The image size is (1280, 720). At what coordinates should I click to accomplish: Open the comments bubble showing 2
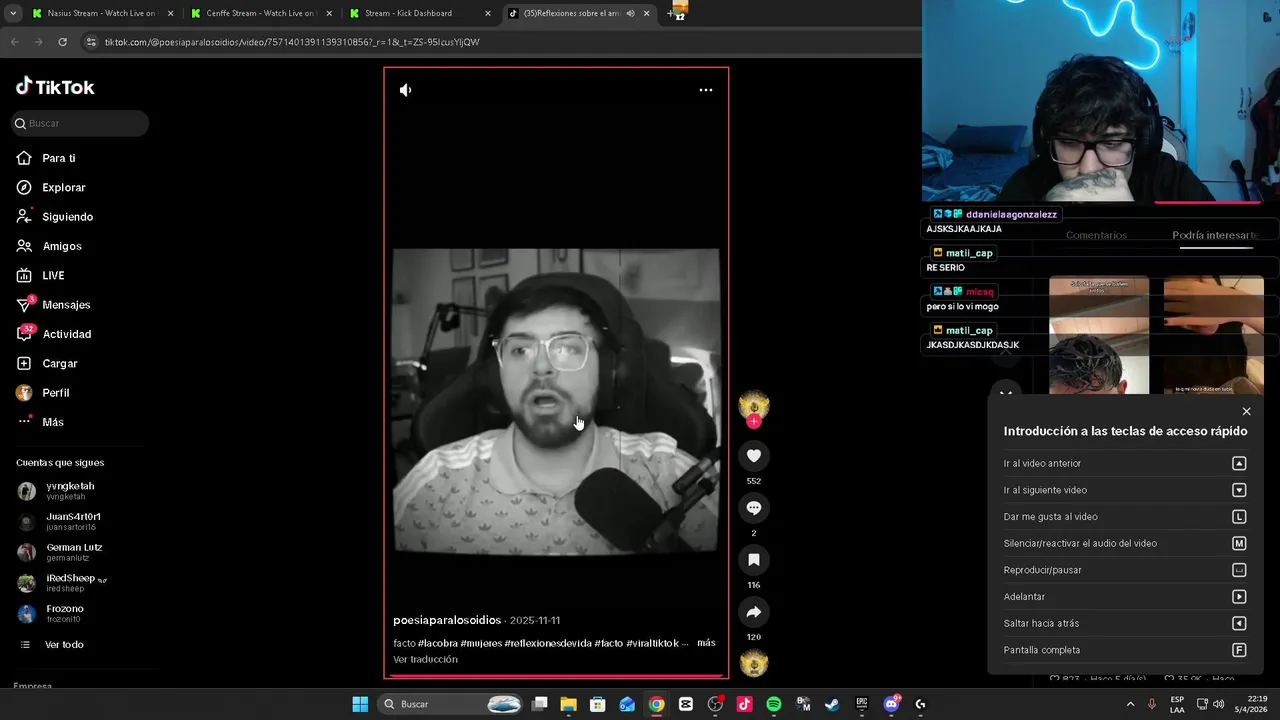click(754, 508)
